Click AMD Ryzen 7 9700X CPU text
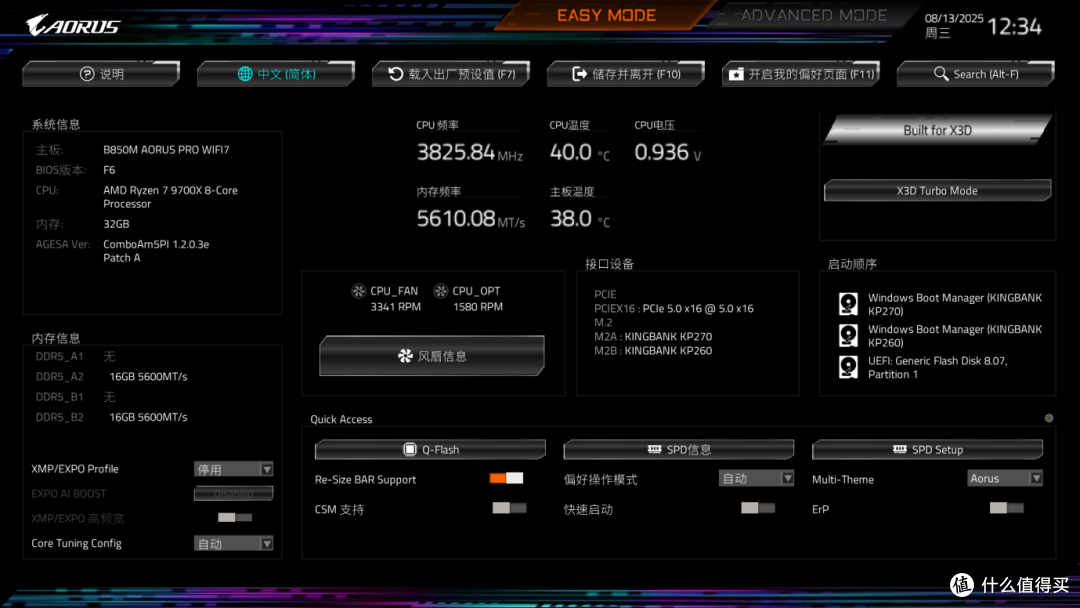The width and height of the screenshot is (1080, 608). point(170,197)
